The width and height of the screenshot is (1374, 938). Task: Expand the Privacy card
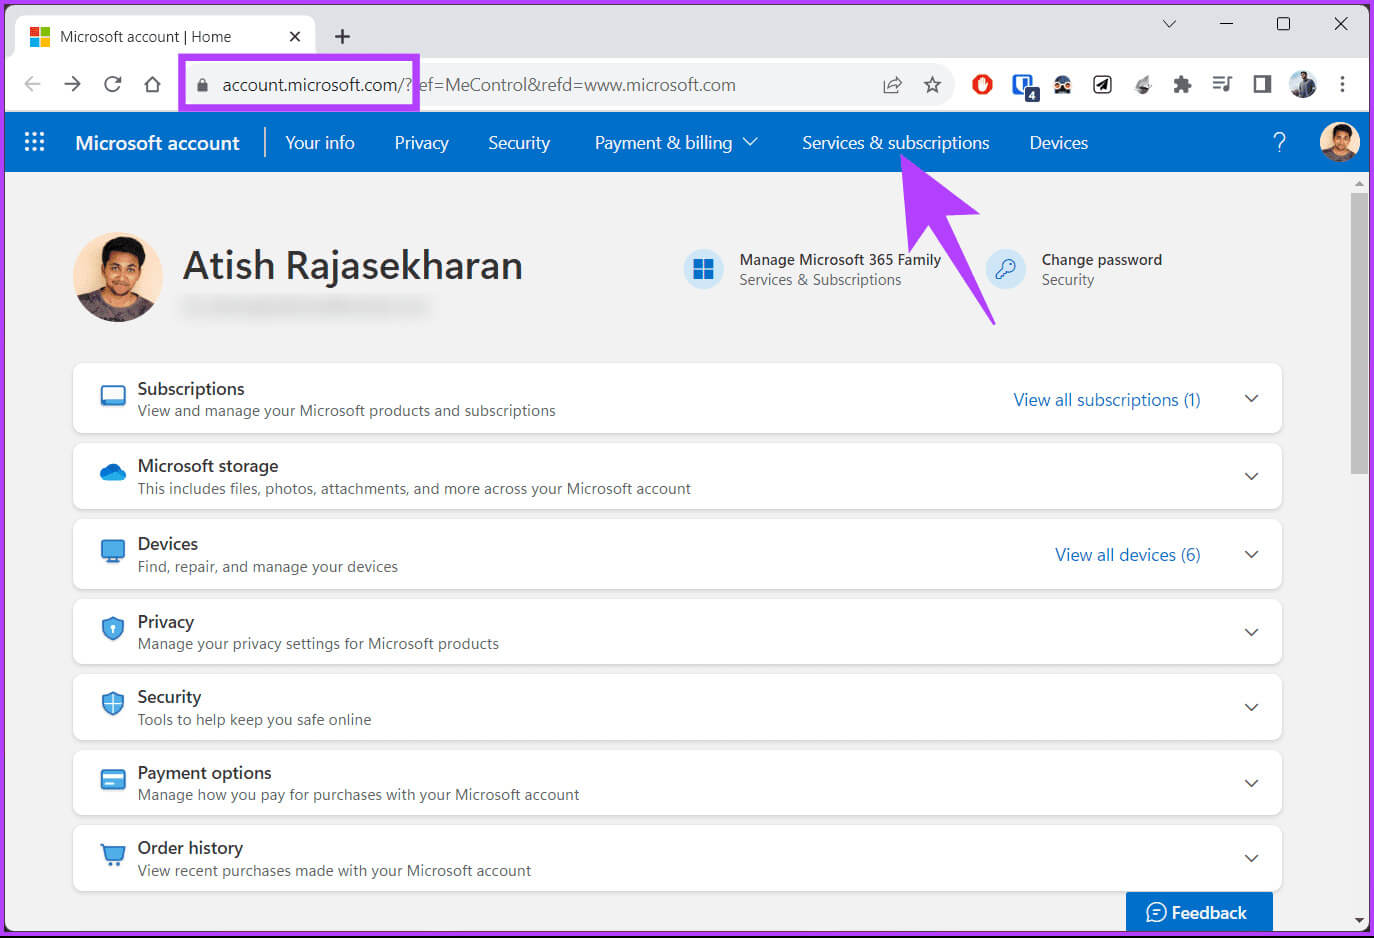click(1251, 632)
